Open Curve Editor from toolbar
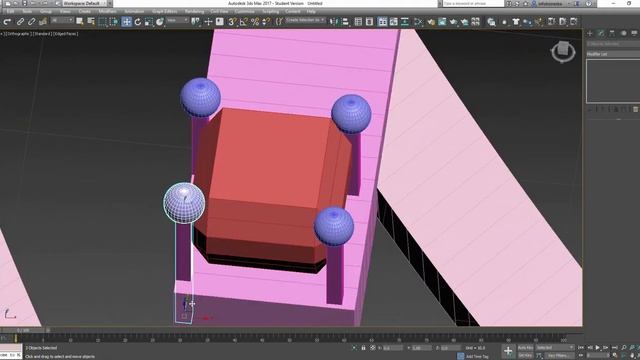Image resolution: width=640 pixels, height=360 pixels. coord(393,22)
